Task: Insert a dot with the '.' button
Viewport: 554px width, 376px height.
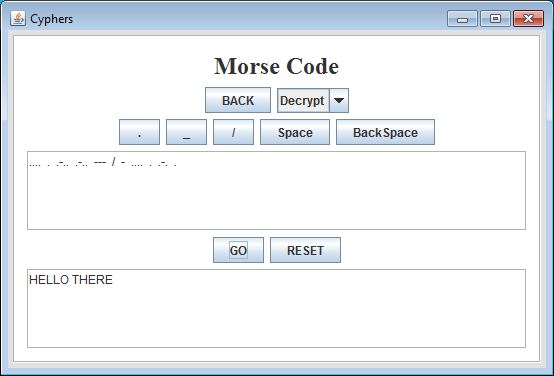Action: coord(140,132)
